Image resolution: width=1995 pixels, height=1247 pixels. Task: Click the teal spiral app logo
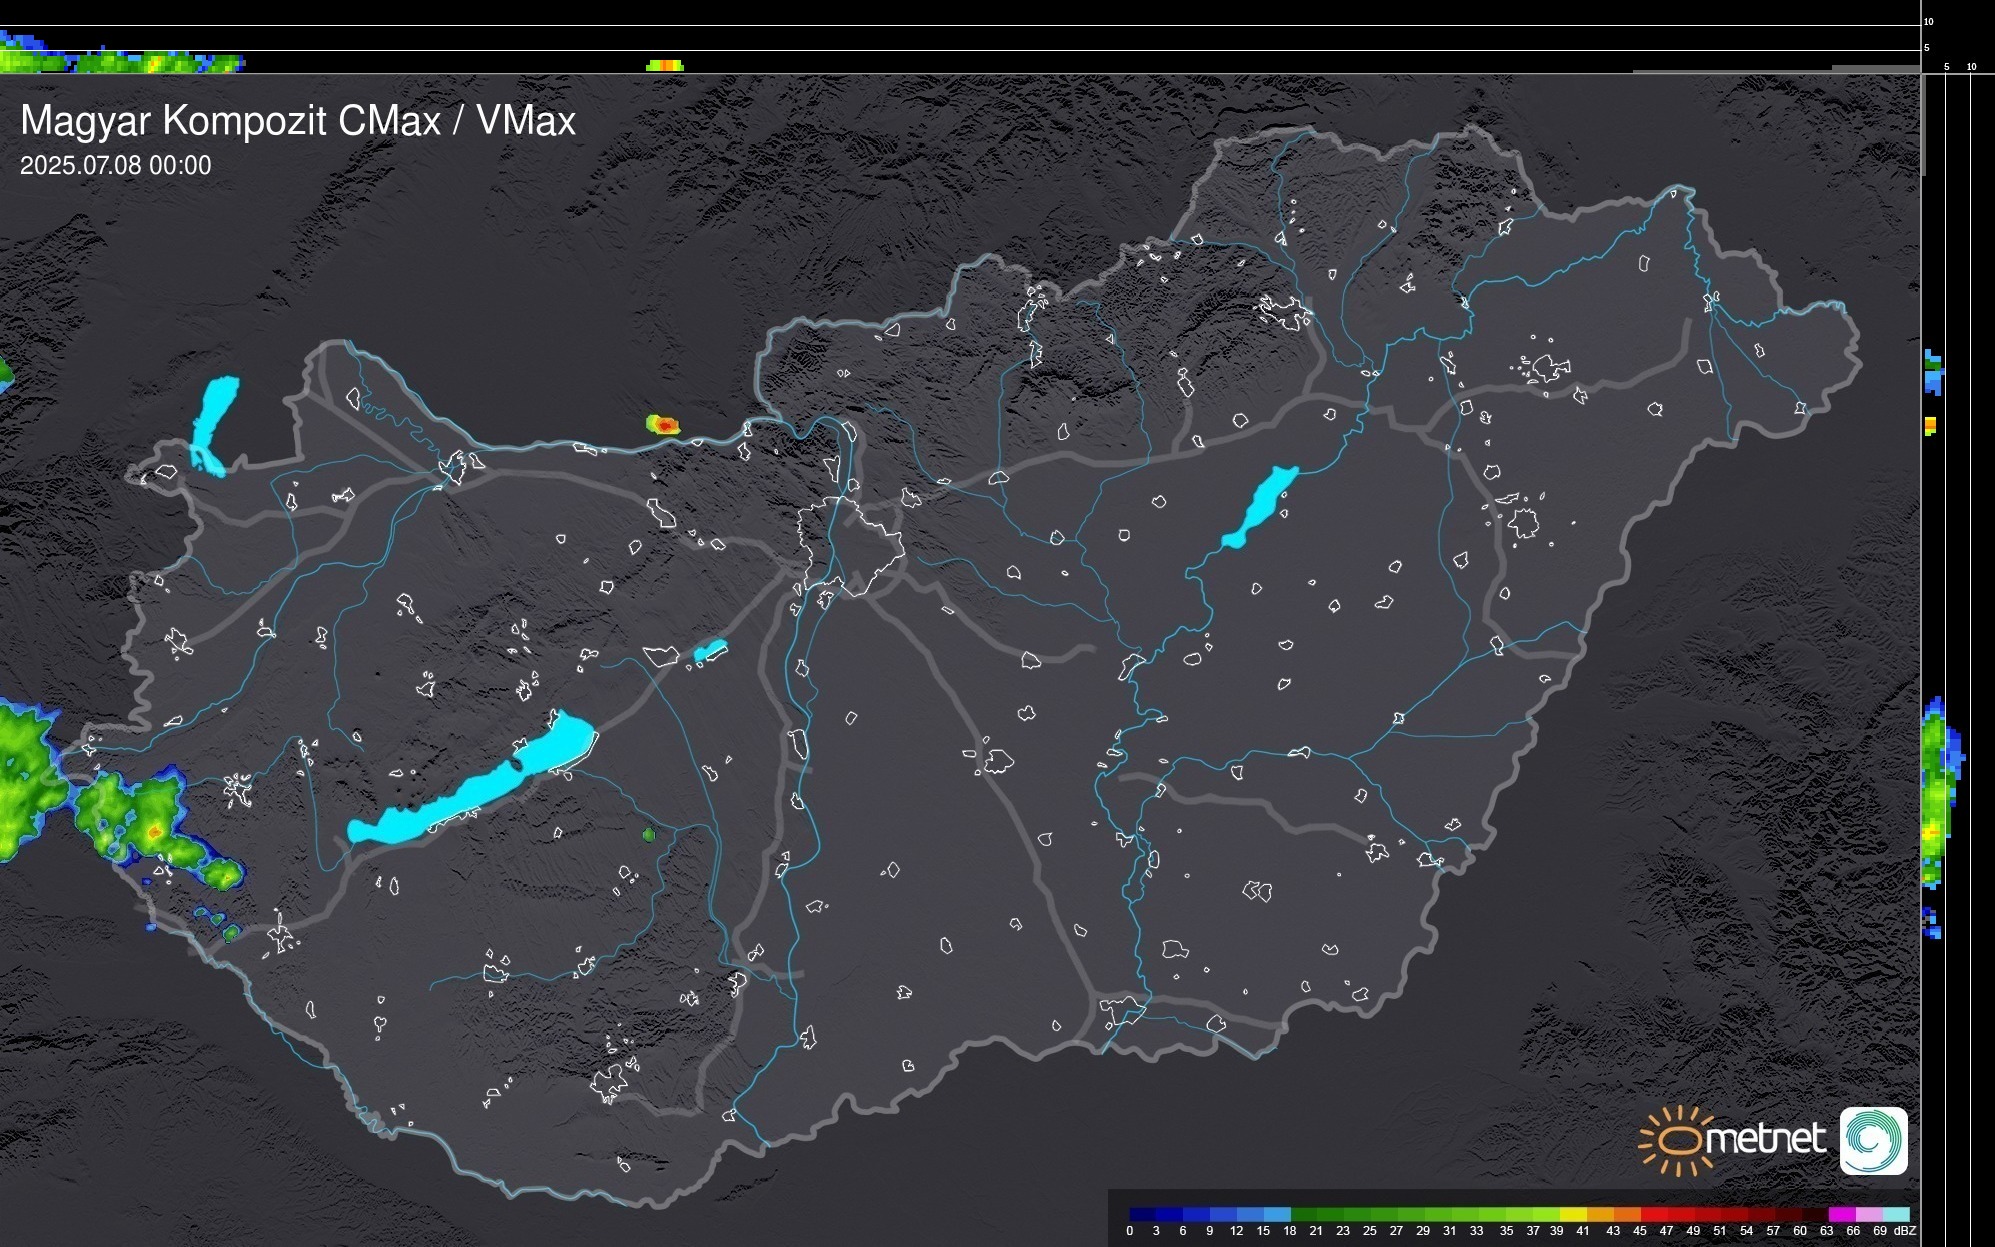coord(1873,1140)
